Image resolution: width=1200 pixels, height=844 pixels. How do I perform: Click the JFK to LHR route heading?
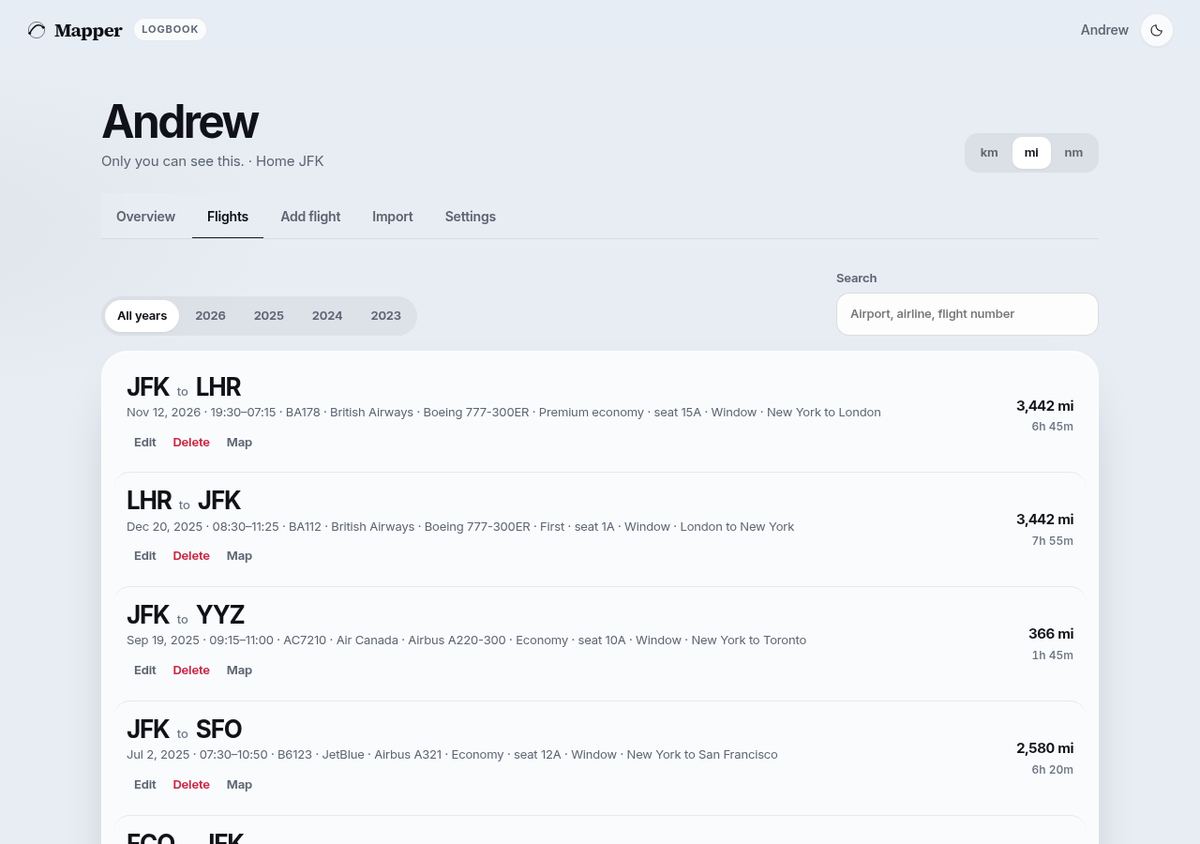pos(184,387)
